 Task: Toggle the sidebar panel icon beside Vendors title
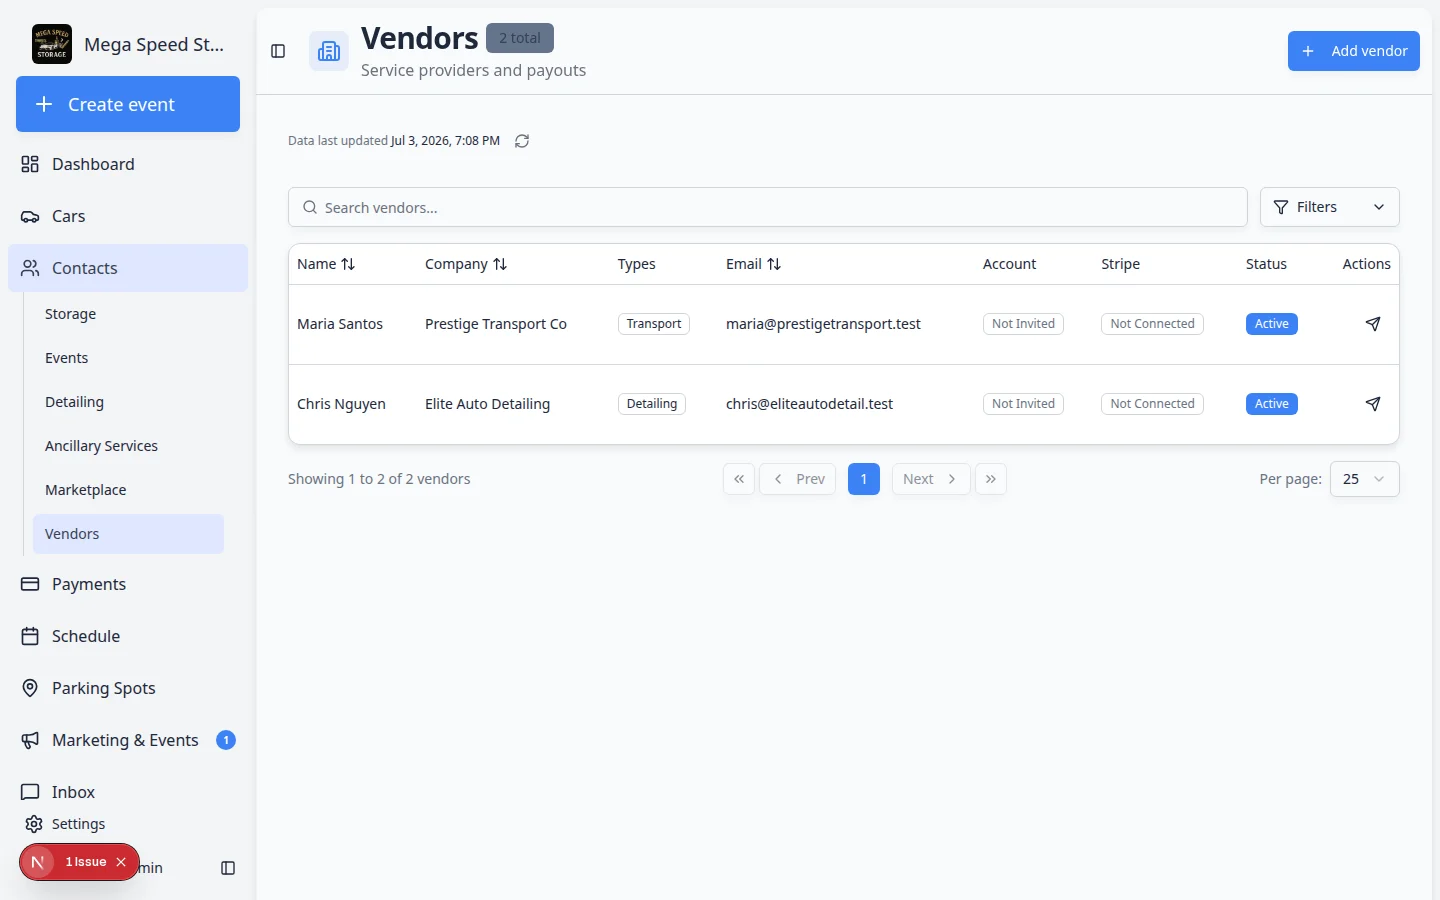(x=278, y=51)
